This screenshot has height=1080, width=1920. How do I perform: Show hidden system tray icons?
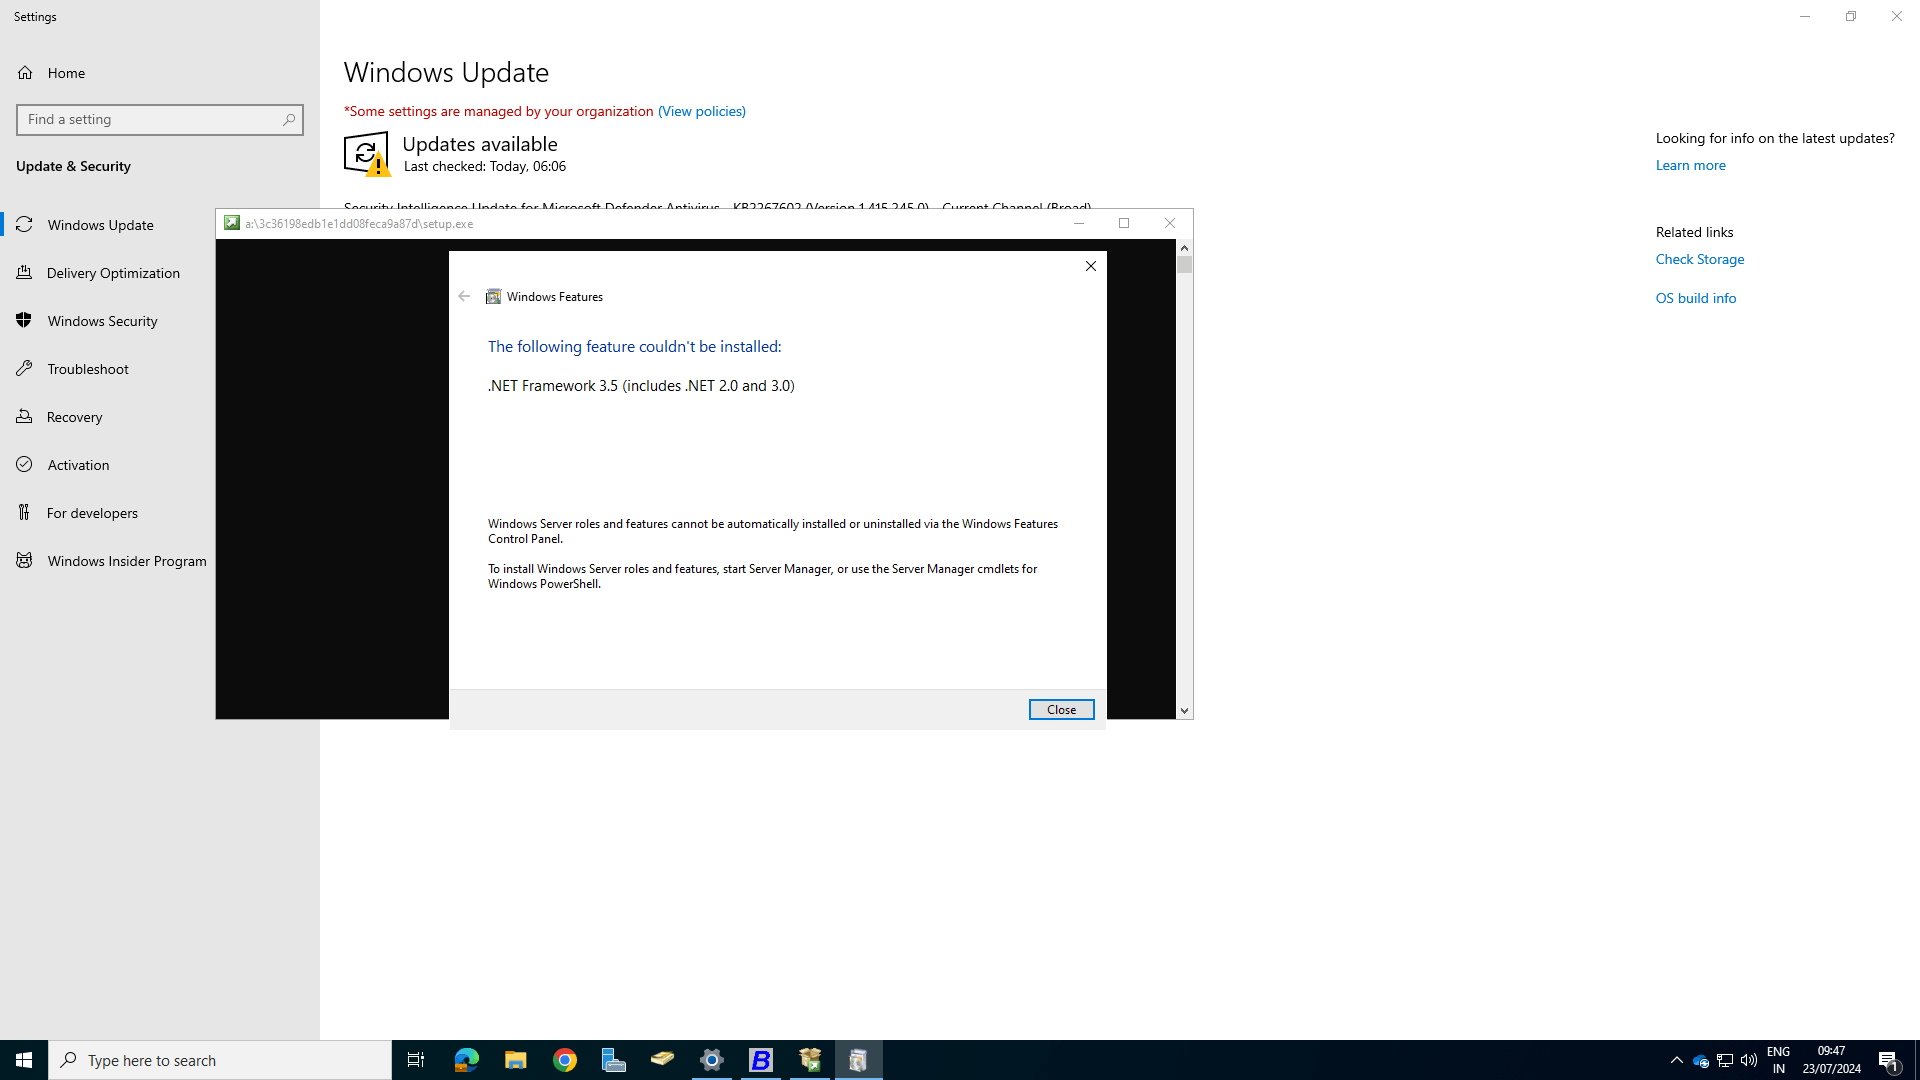pyautogui.click(x=1677, y=1060)
